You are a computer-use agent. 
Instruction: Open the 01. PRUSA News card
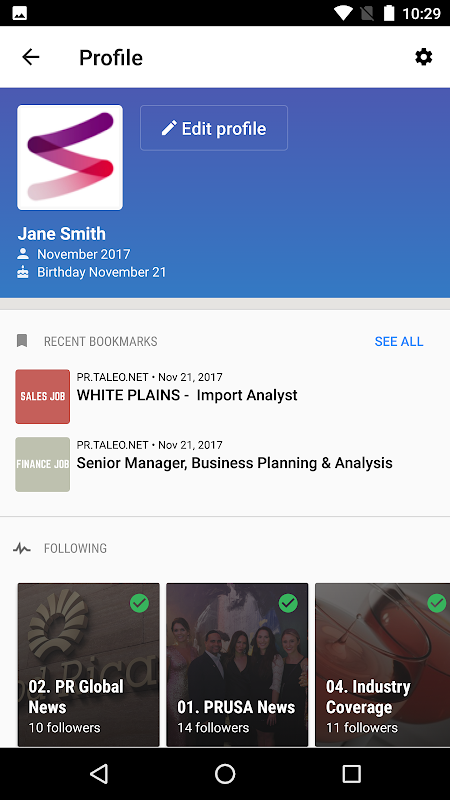(x=237, y=665)
